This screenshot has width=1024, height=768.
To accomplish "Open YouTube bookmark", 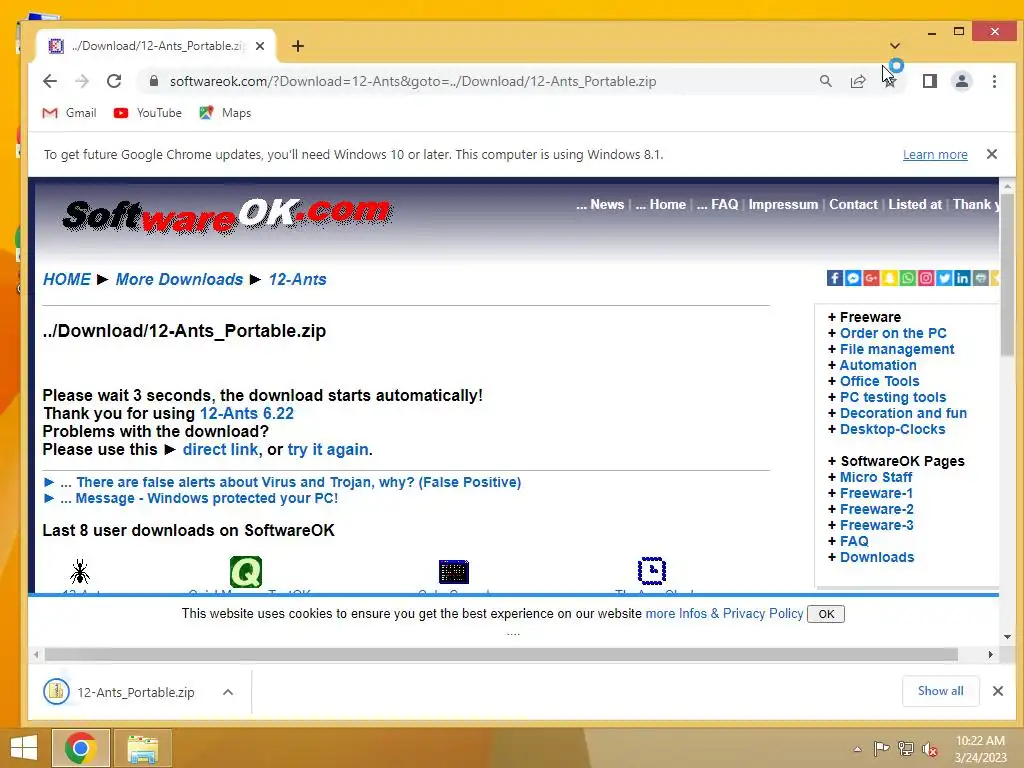I will (148, 113).
